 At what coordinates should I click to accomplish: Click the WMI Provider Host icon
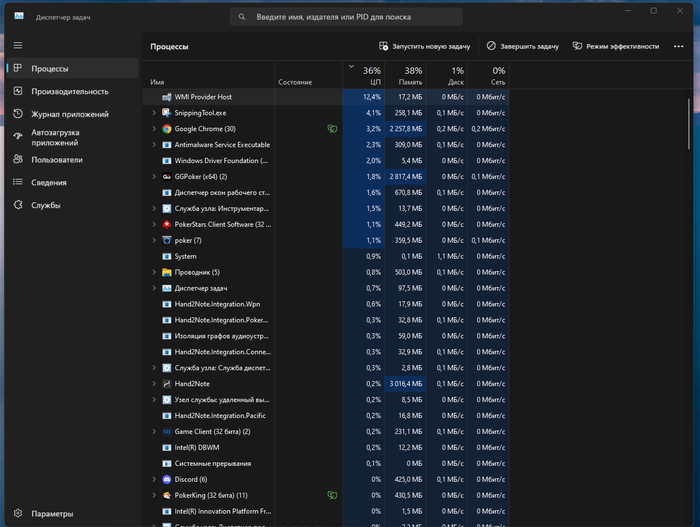point(167,97)
